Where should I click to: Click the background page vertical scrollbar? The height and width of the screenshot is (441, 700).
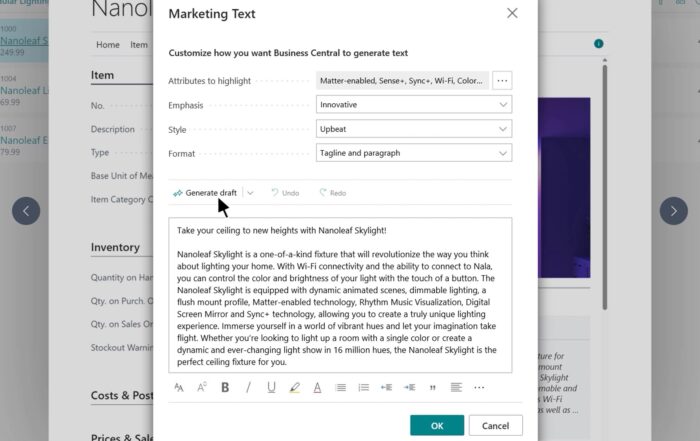pyautogui.click(x=604, y=187)
